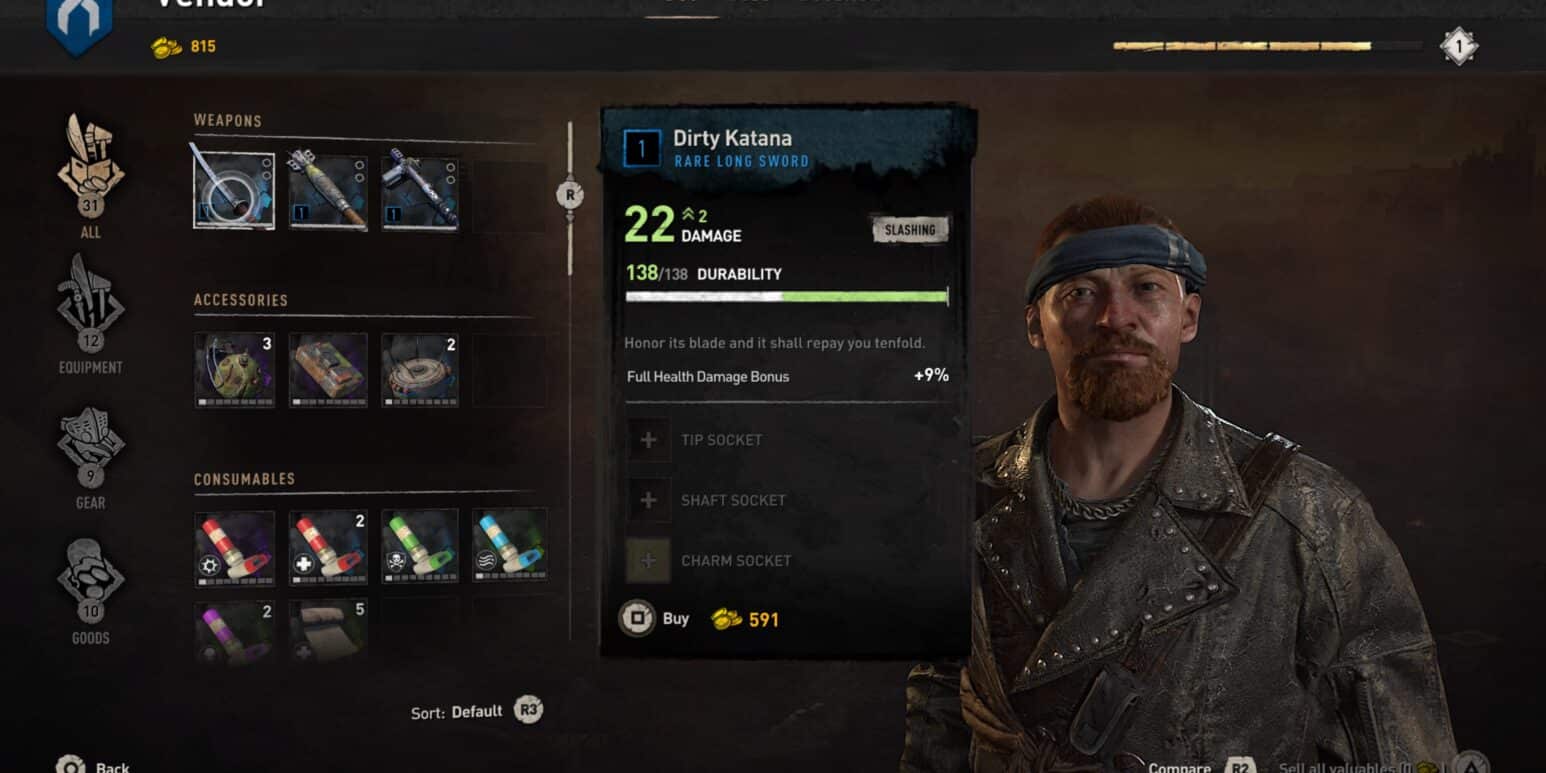Screen dimensions: 1546x773
Task: Select the green mine accessory with count 3
Action: point(235,370)
